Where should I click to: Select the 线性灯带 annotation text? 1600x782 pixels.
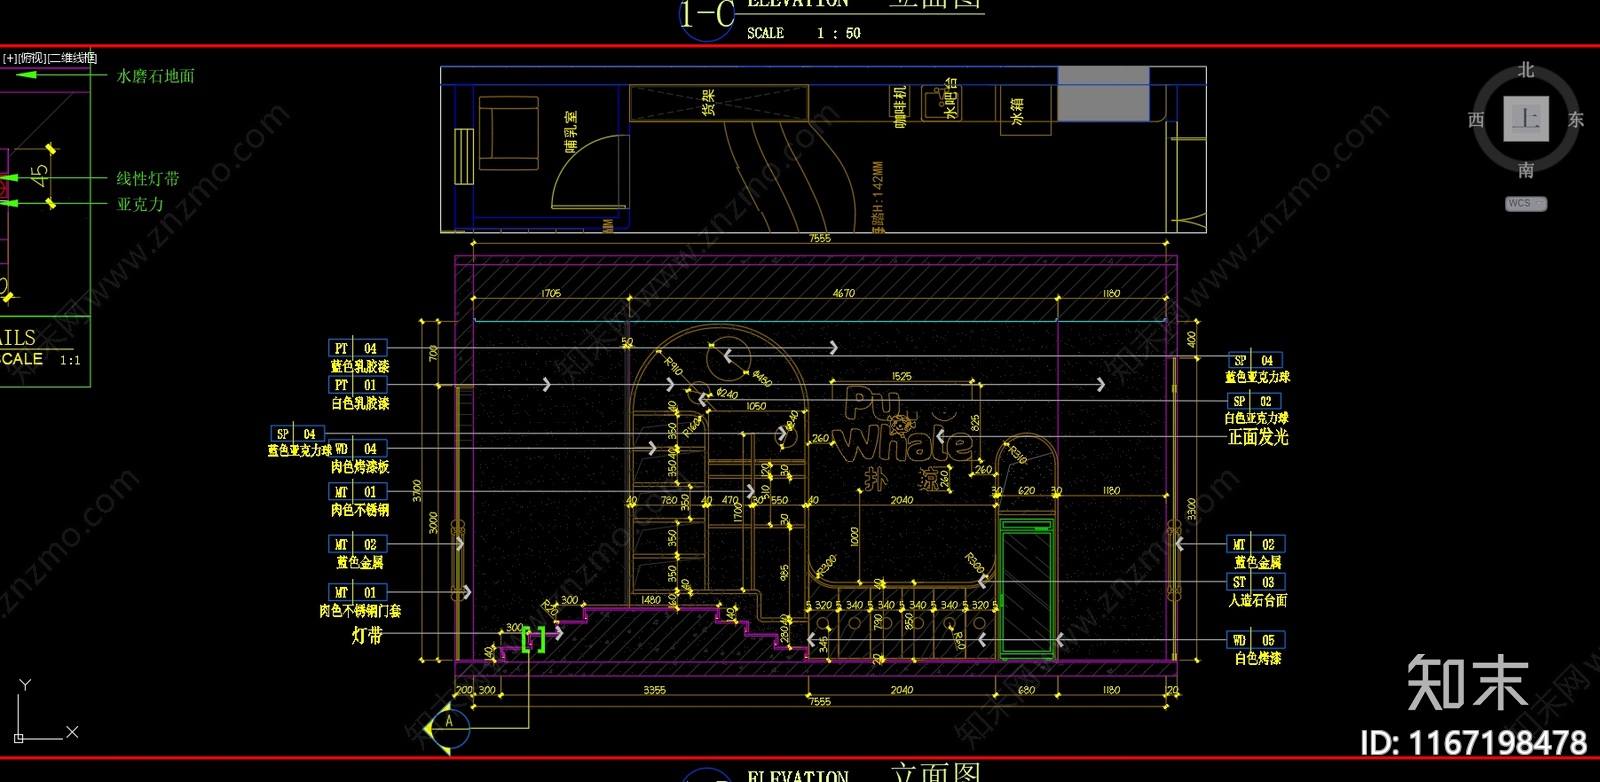[148, 178]
